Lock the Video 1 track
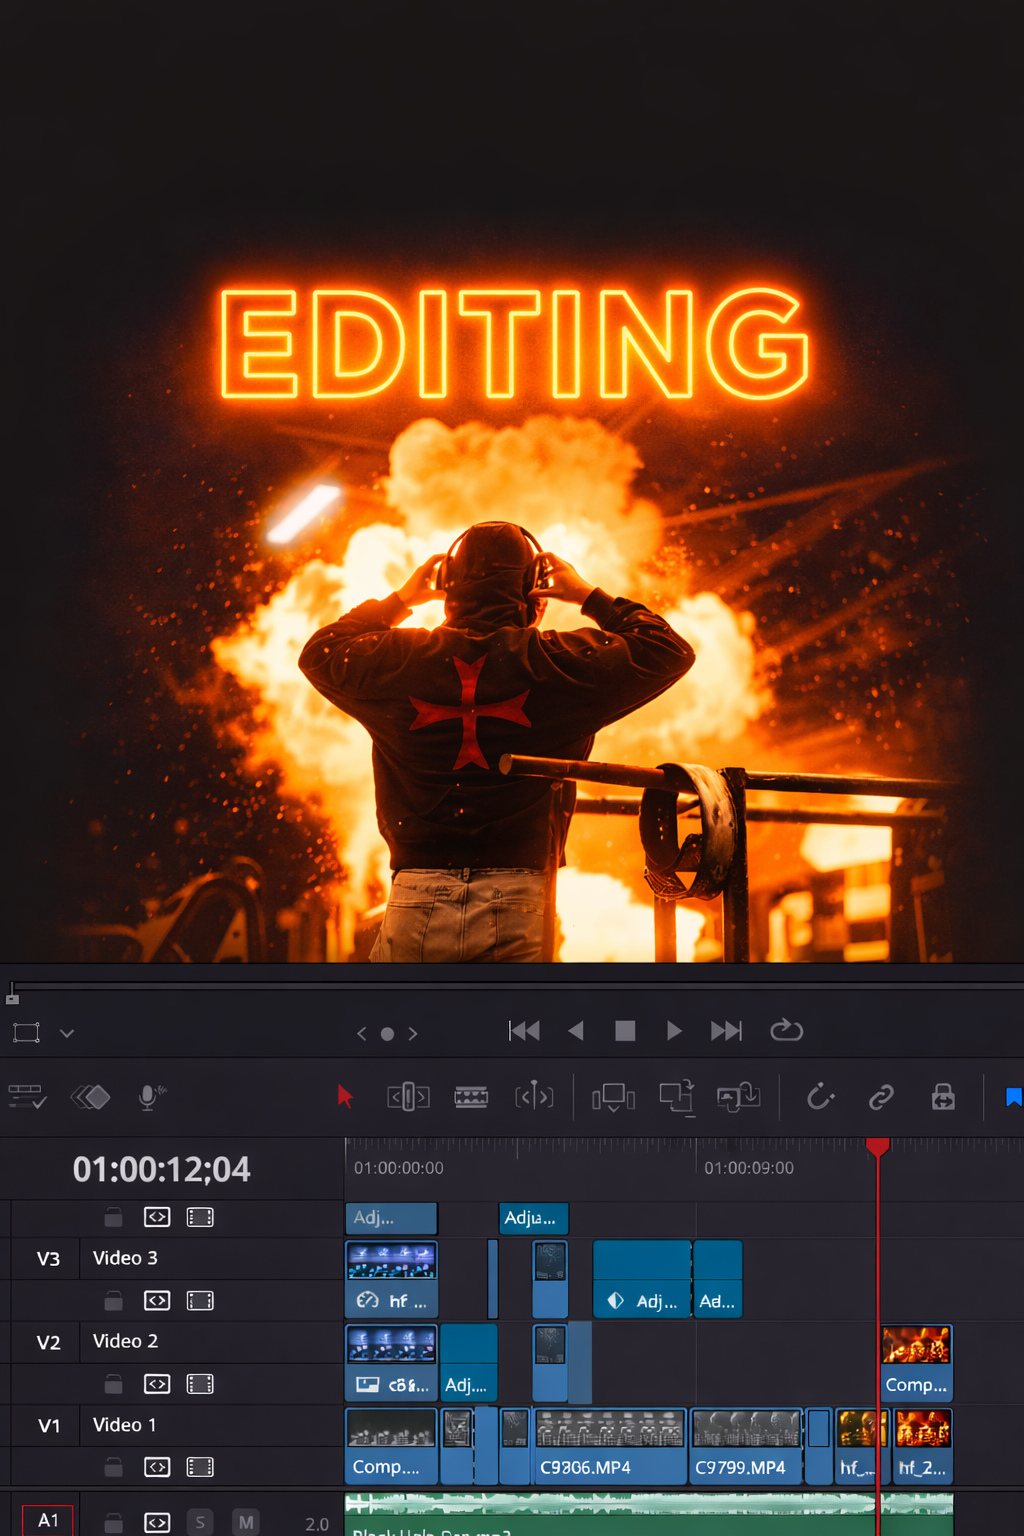Screen dimensions: 1024x1536 point(114,1467)
